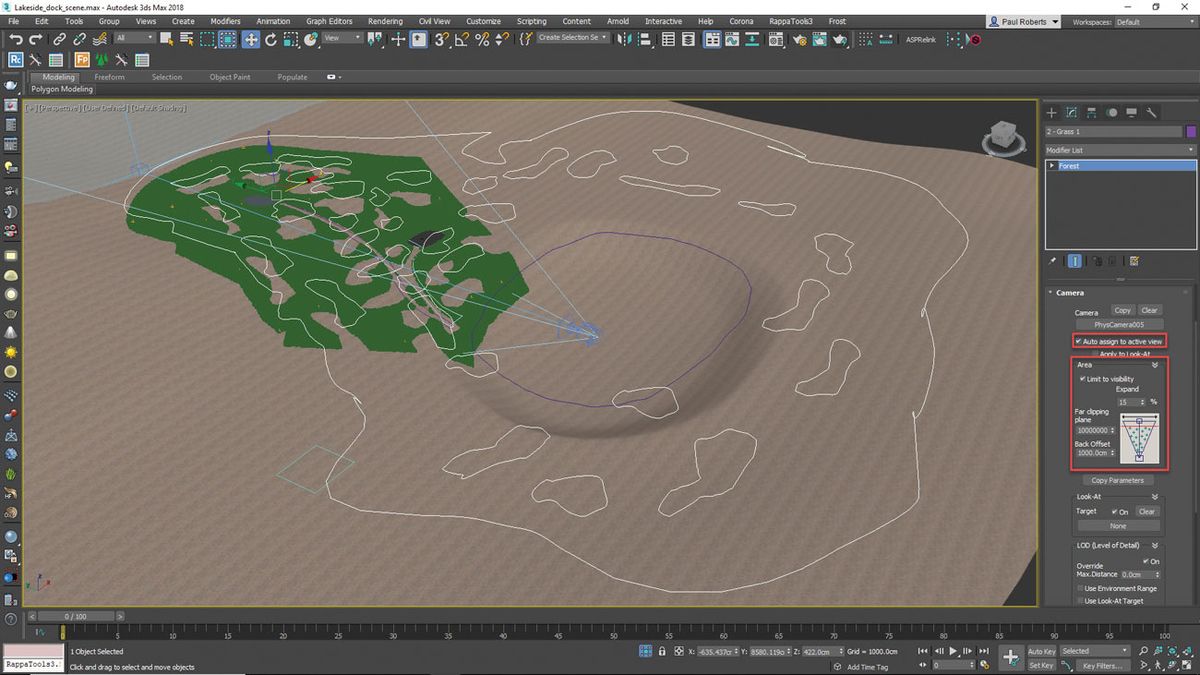Click Zoom Extents in viewport navigation

point(1173,651)
